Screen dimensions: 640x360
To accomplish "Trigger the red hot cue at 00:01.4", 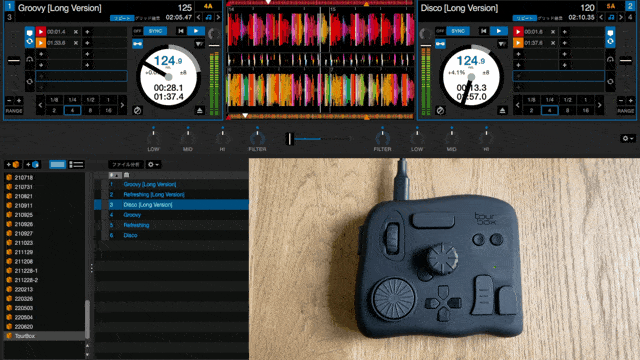I will coord(41,31).
